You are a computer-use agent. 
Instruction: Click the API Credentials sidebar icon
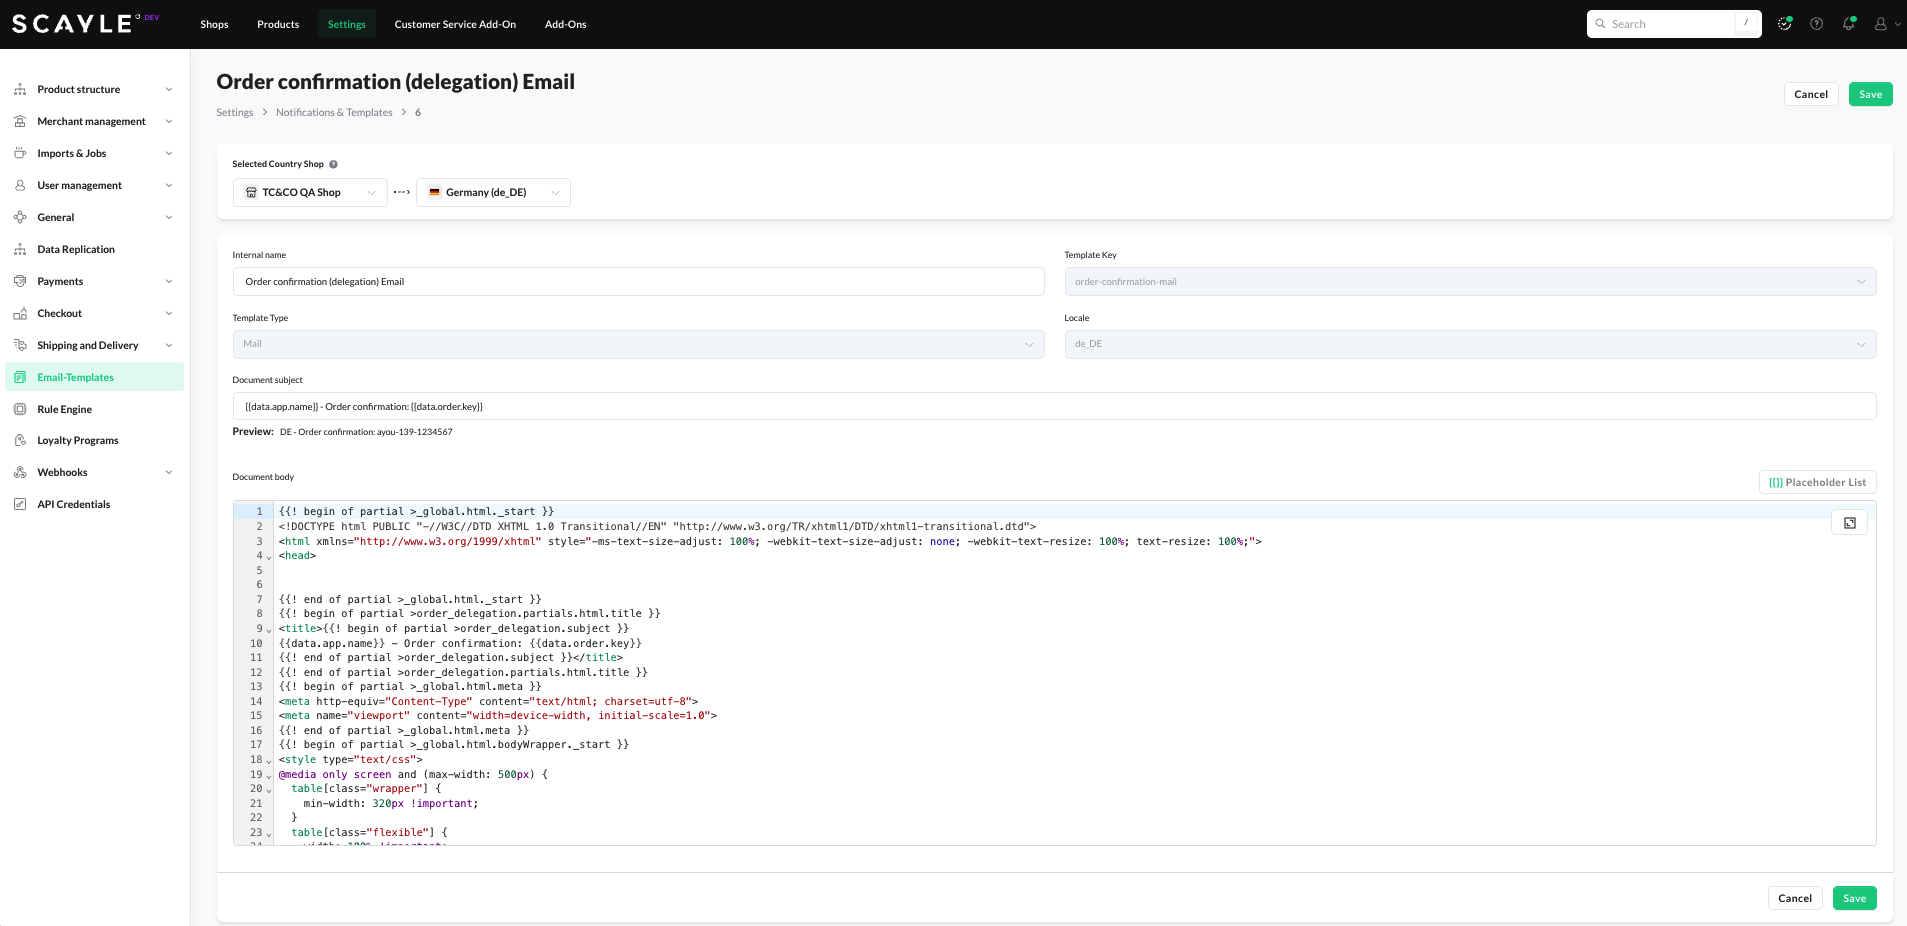[x=20, y=504]
